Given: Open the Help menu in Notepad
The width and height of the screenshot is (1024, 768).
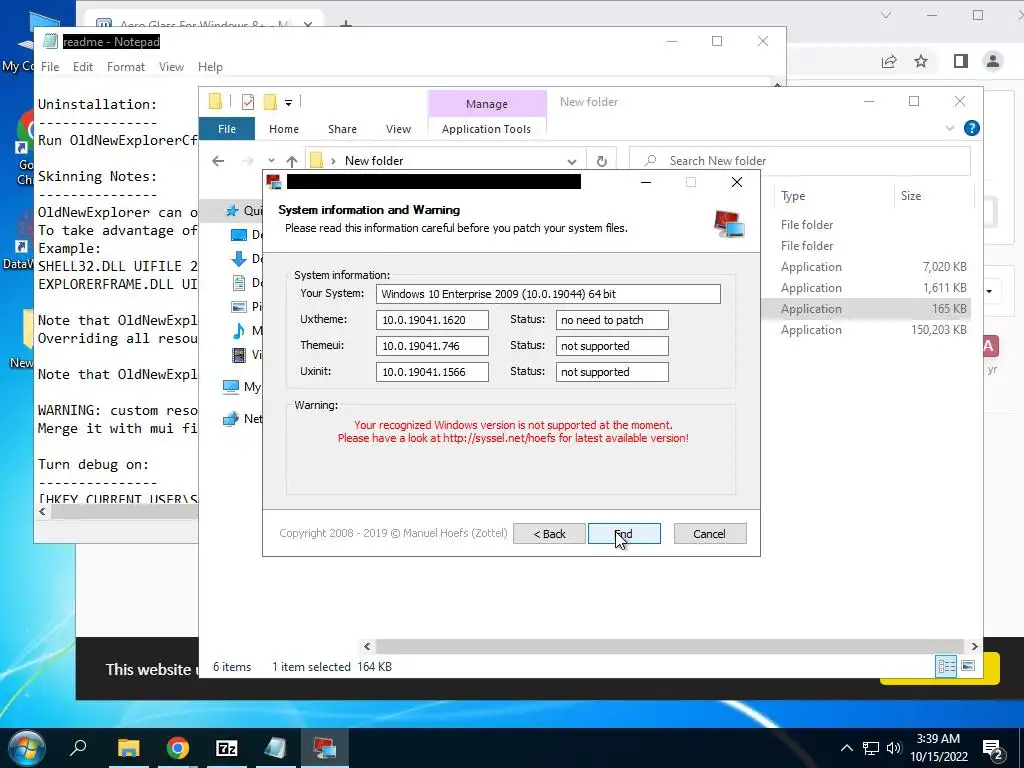Looking at the screenshot, I should 210,67.
